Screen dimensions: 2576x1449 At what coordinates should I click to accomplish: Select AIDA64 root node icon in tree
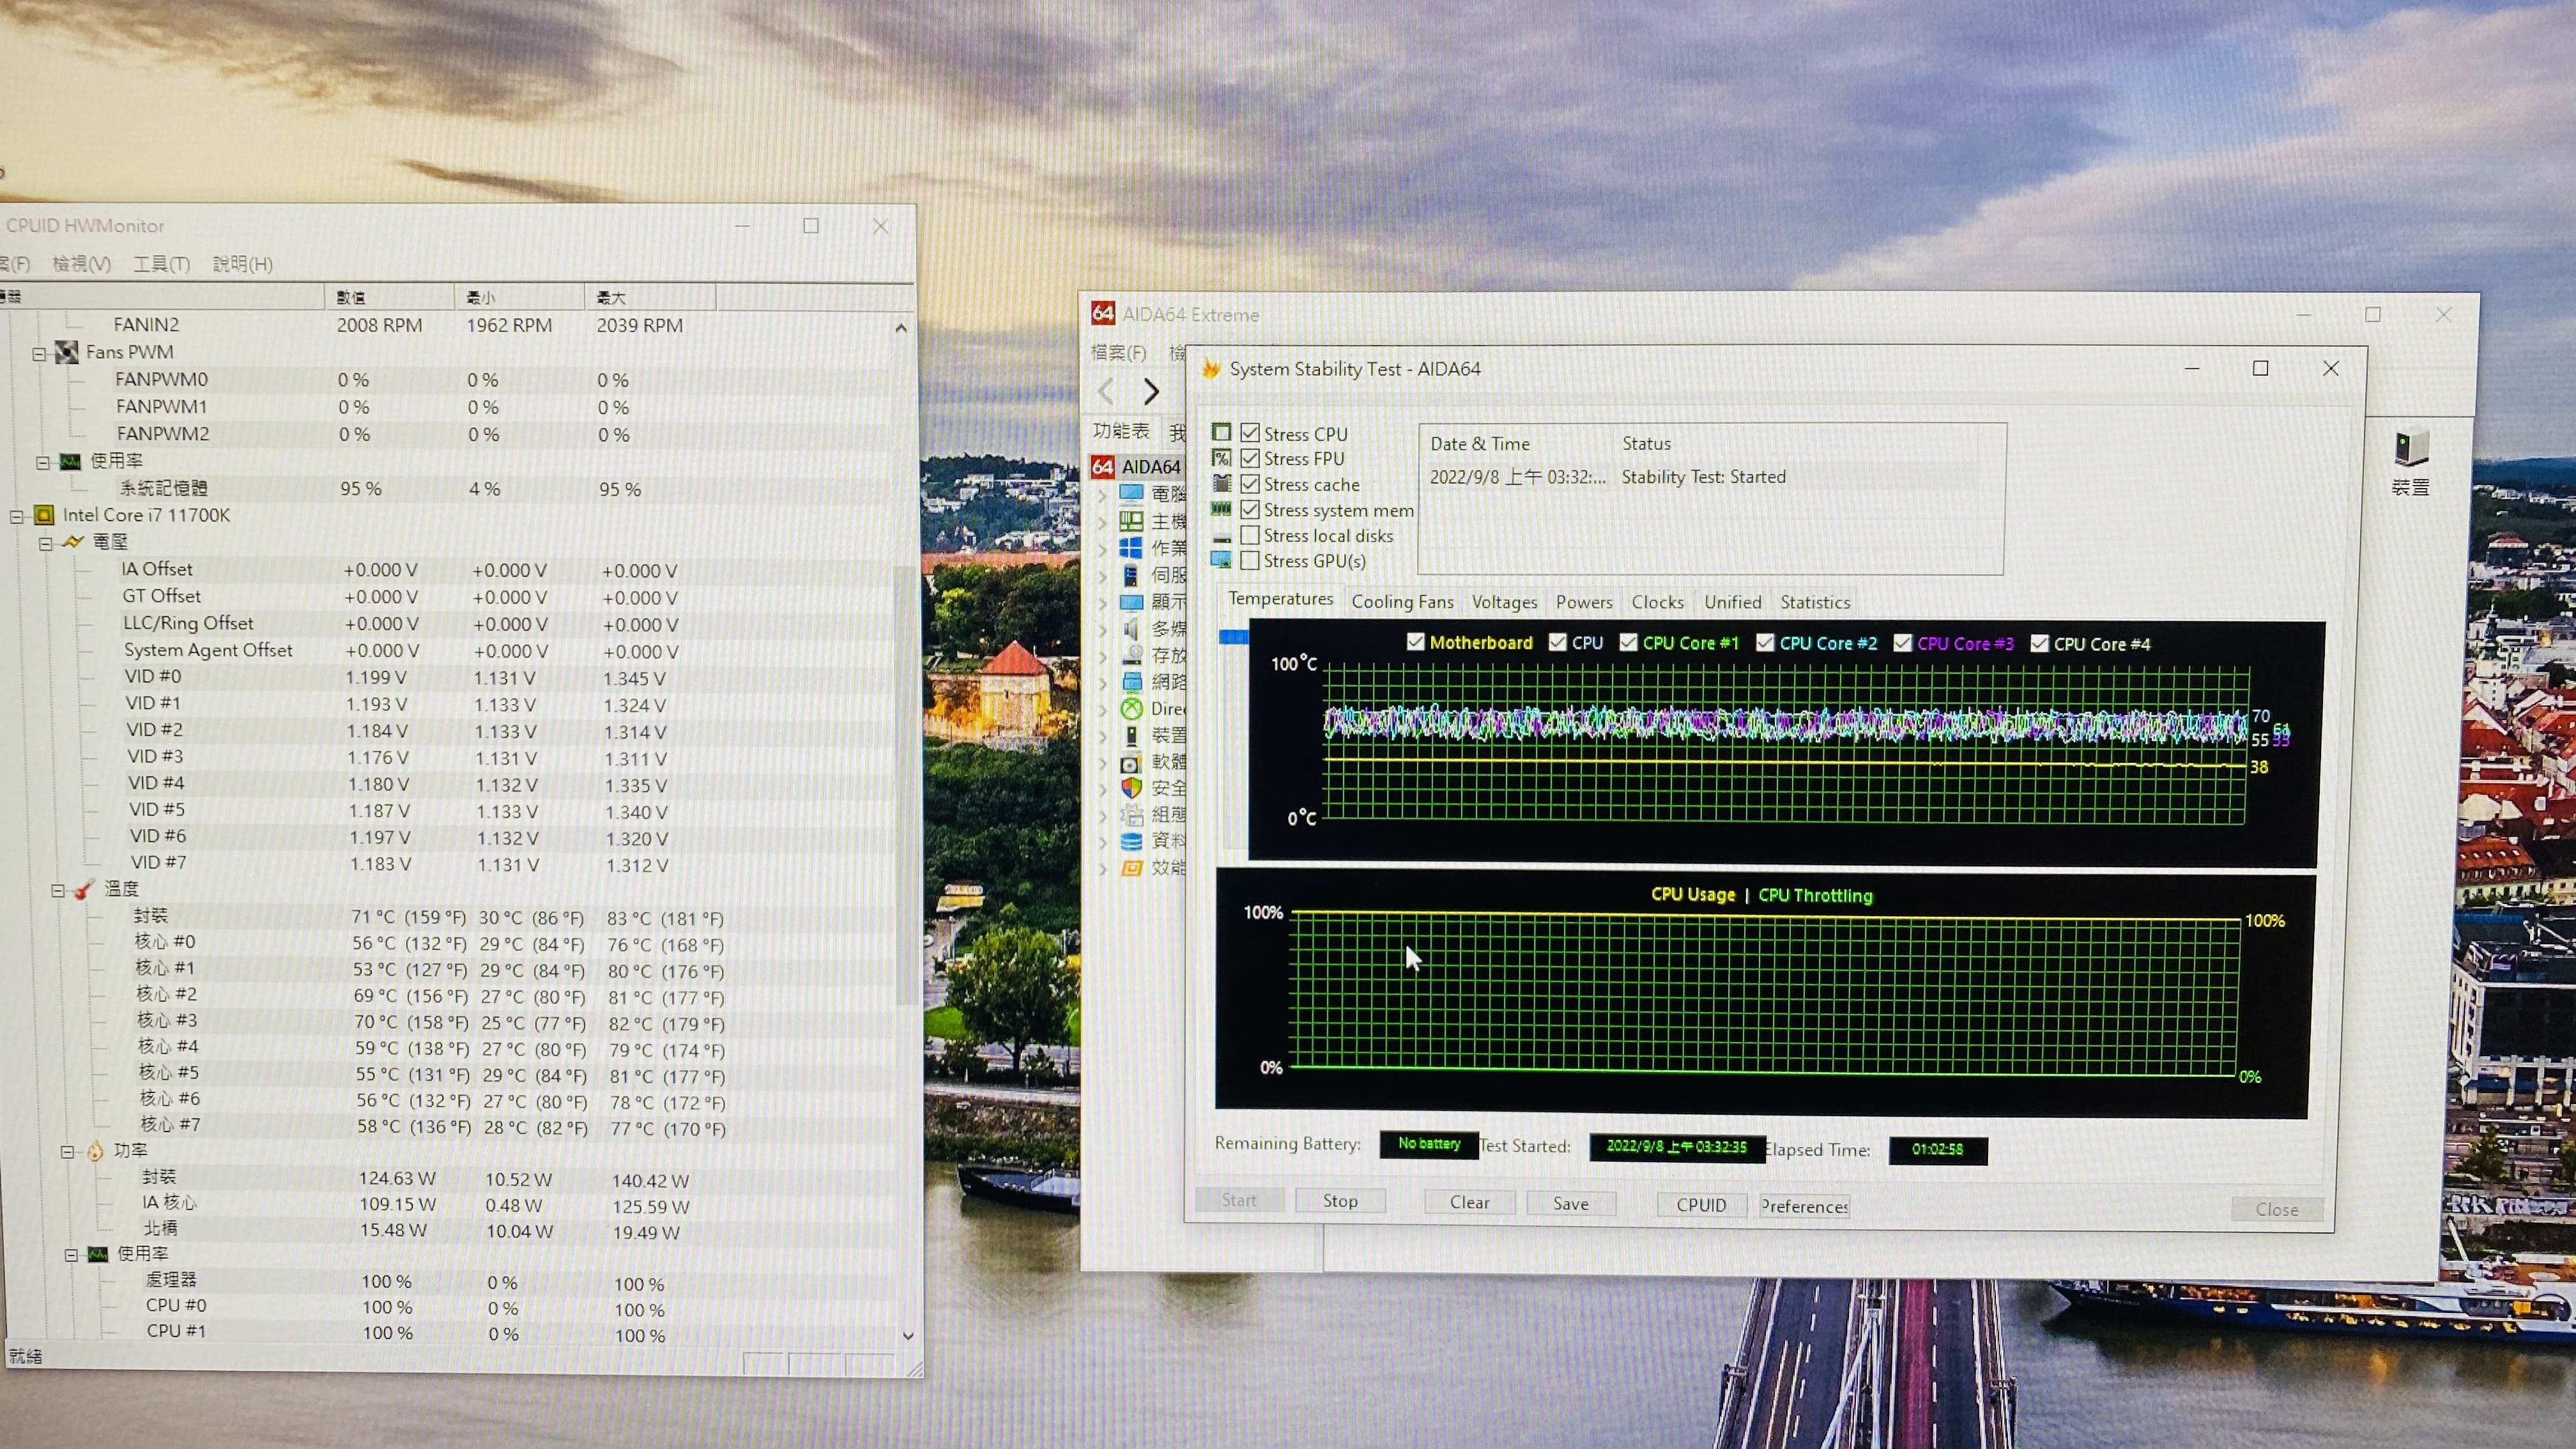[1102, 466]
